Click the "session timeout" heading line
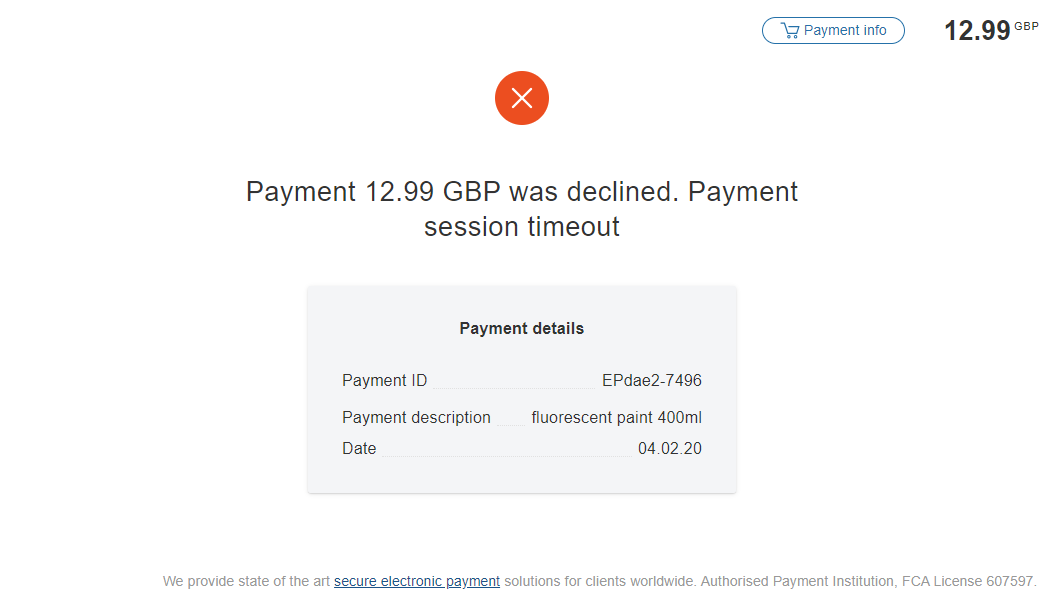Screen dimensions: 1049x615 522,227
